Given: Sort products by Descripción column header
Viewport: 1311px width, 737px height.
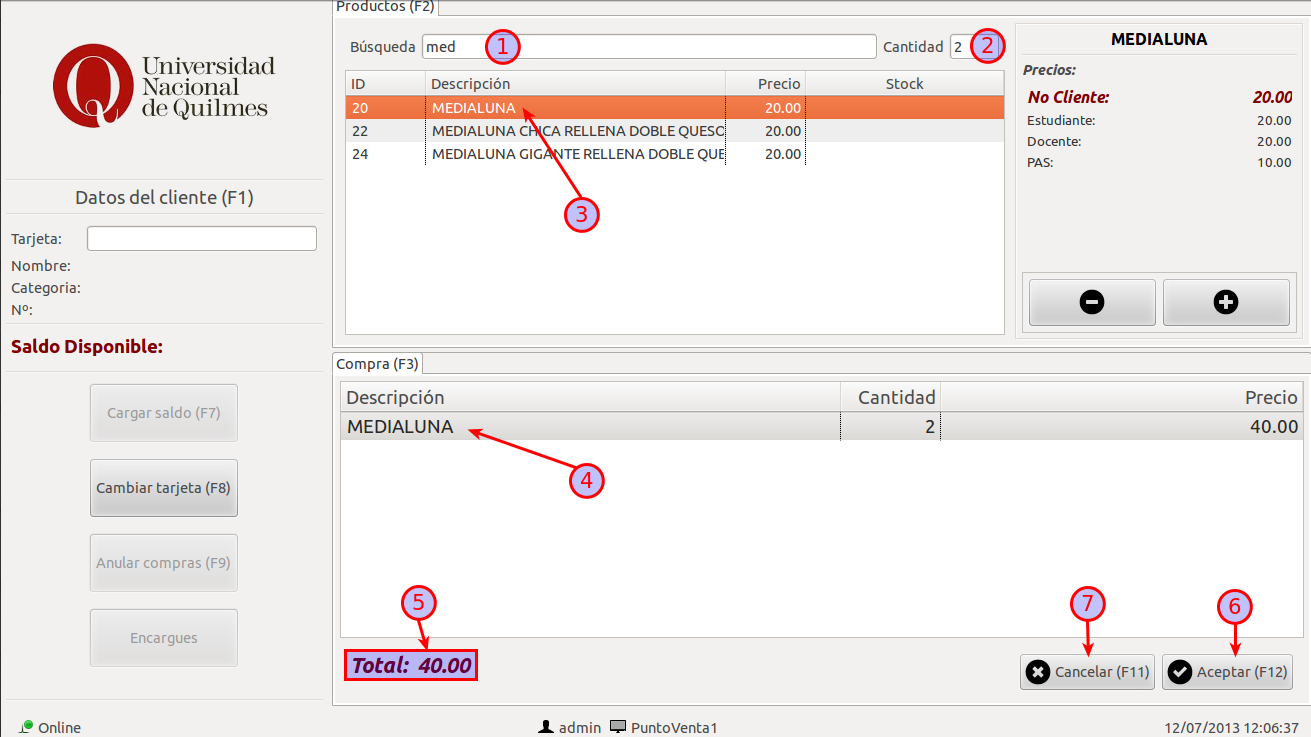Looking at the screenshot, I should (575, 84).
